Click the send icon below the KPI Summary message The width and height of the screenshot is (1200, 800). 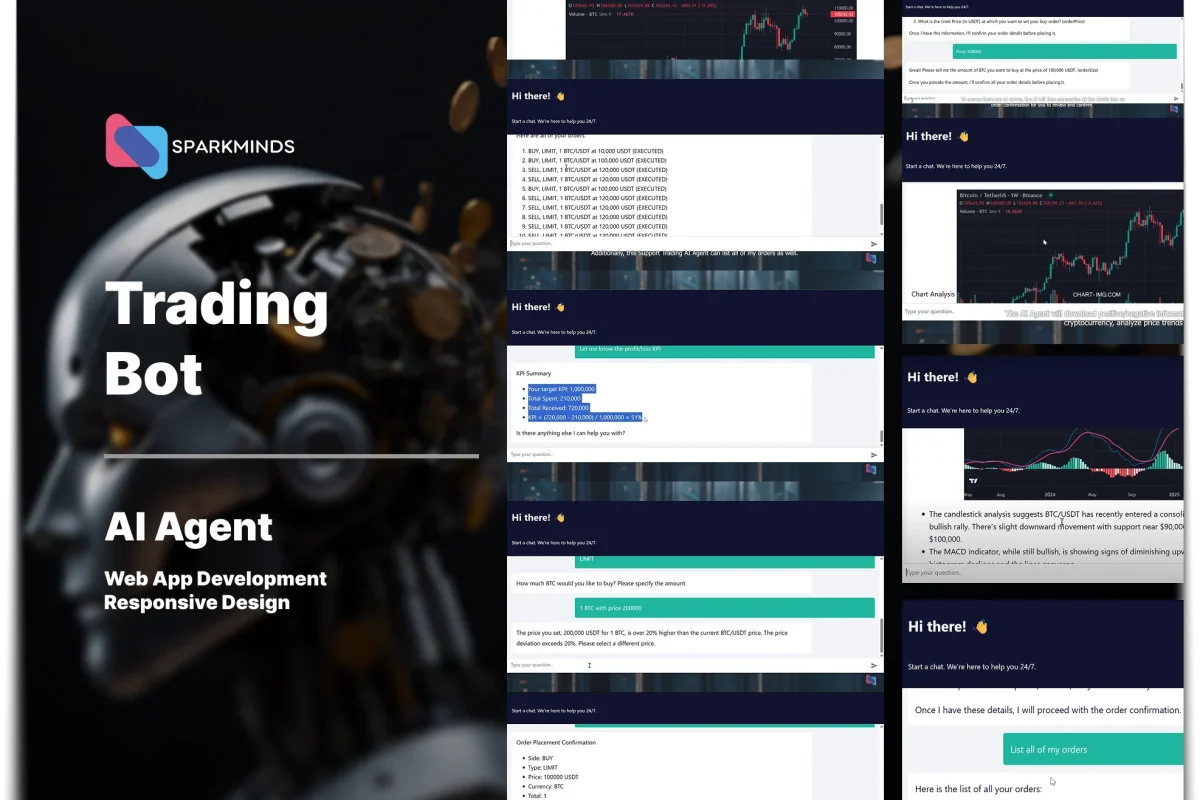[874, 454]
